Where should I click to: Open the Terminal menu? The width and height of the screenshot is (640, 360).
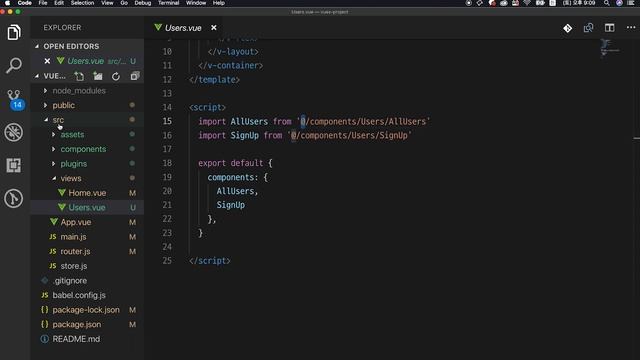pos(169,3)
